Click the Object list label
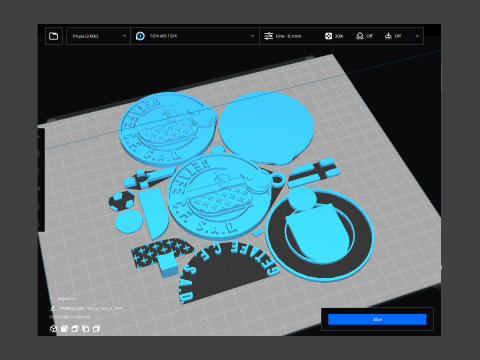Image resolution: width=480 pixels, height=360 pixels. (67, 299)
